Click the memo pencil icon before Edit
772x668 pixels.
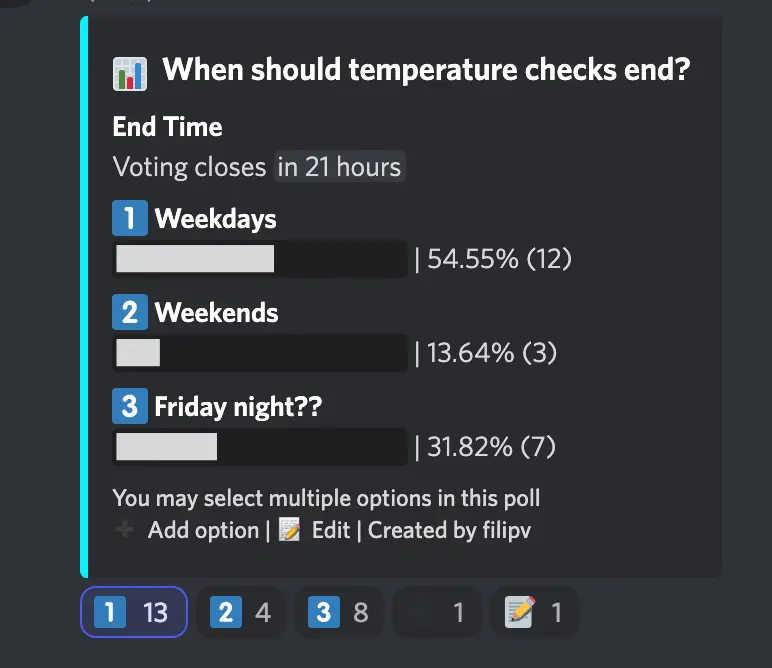click(x=290, y=530)
